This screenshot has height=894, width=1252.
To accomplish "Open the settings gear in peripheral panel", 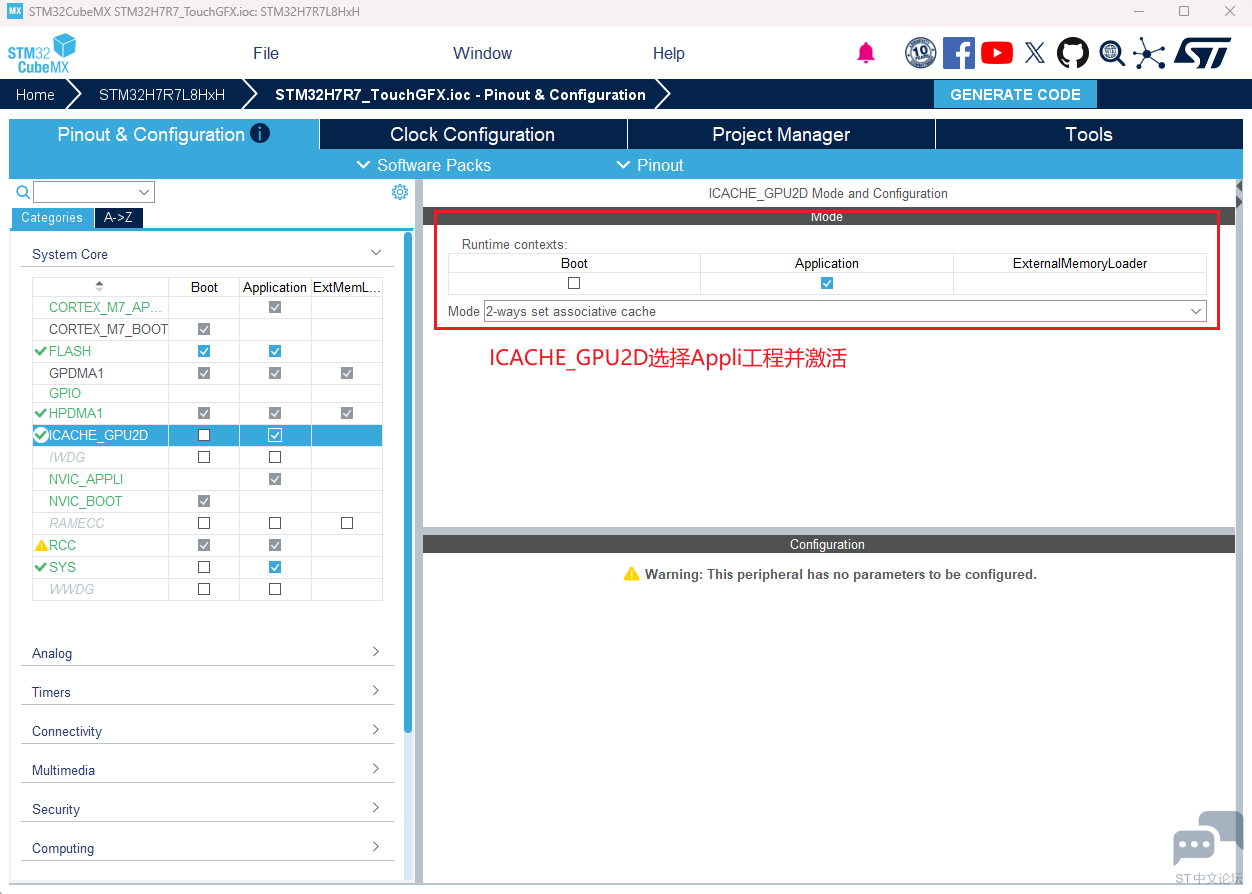I will 400,192.
